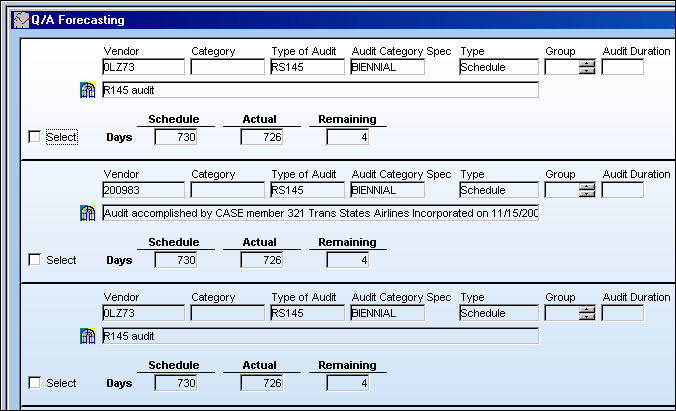This screenshot has height=411, width=676.
Task: Click Schedule days 730 in top record
Action: tap(176, 137)
